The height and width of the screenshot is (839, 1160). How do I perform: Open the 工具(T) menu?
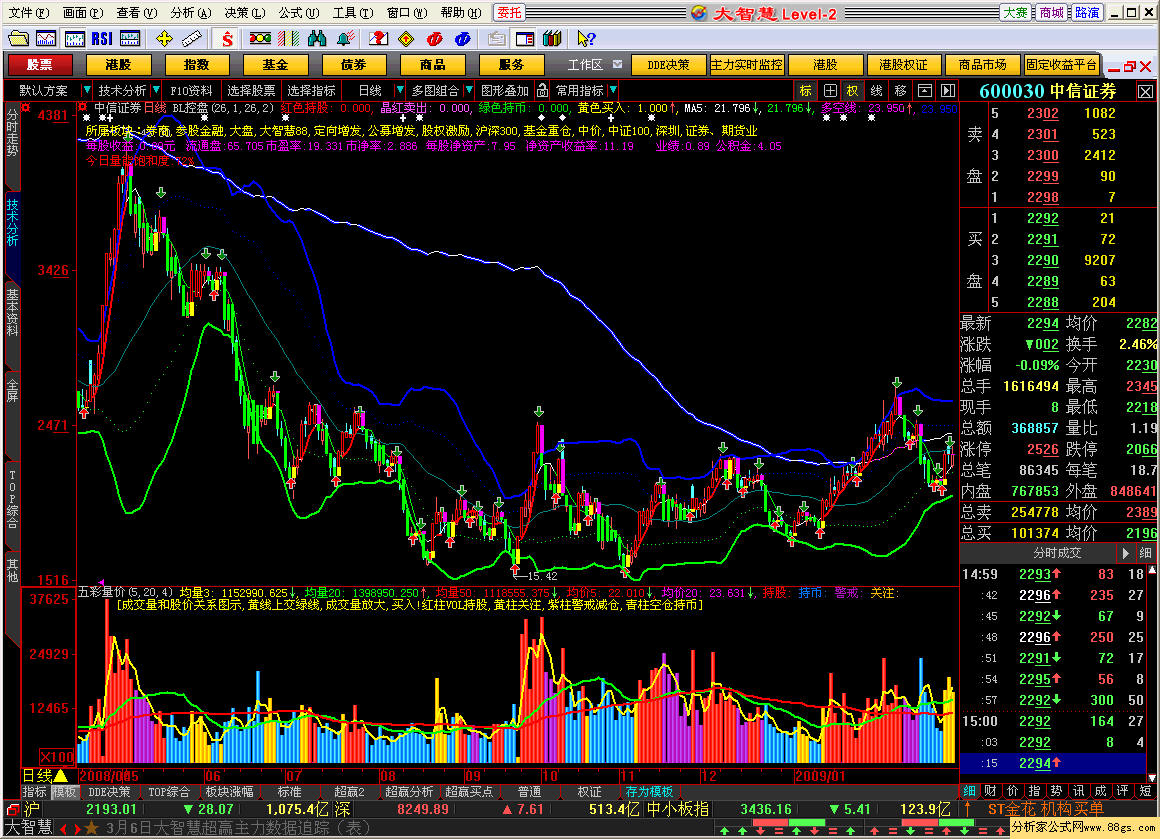(353, 13)
